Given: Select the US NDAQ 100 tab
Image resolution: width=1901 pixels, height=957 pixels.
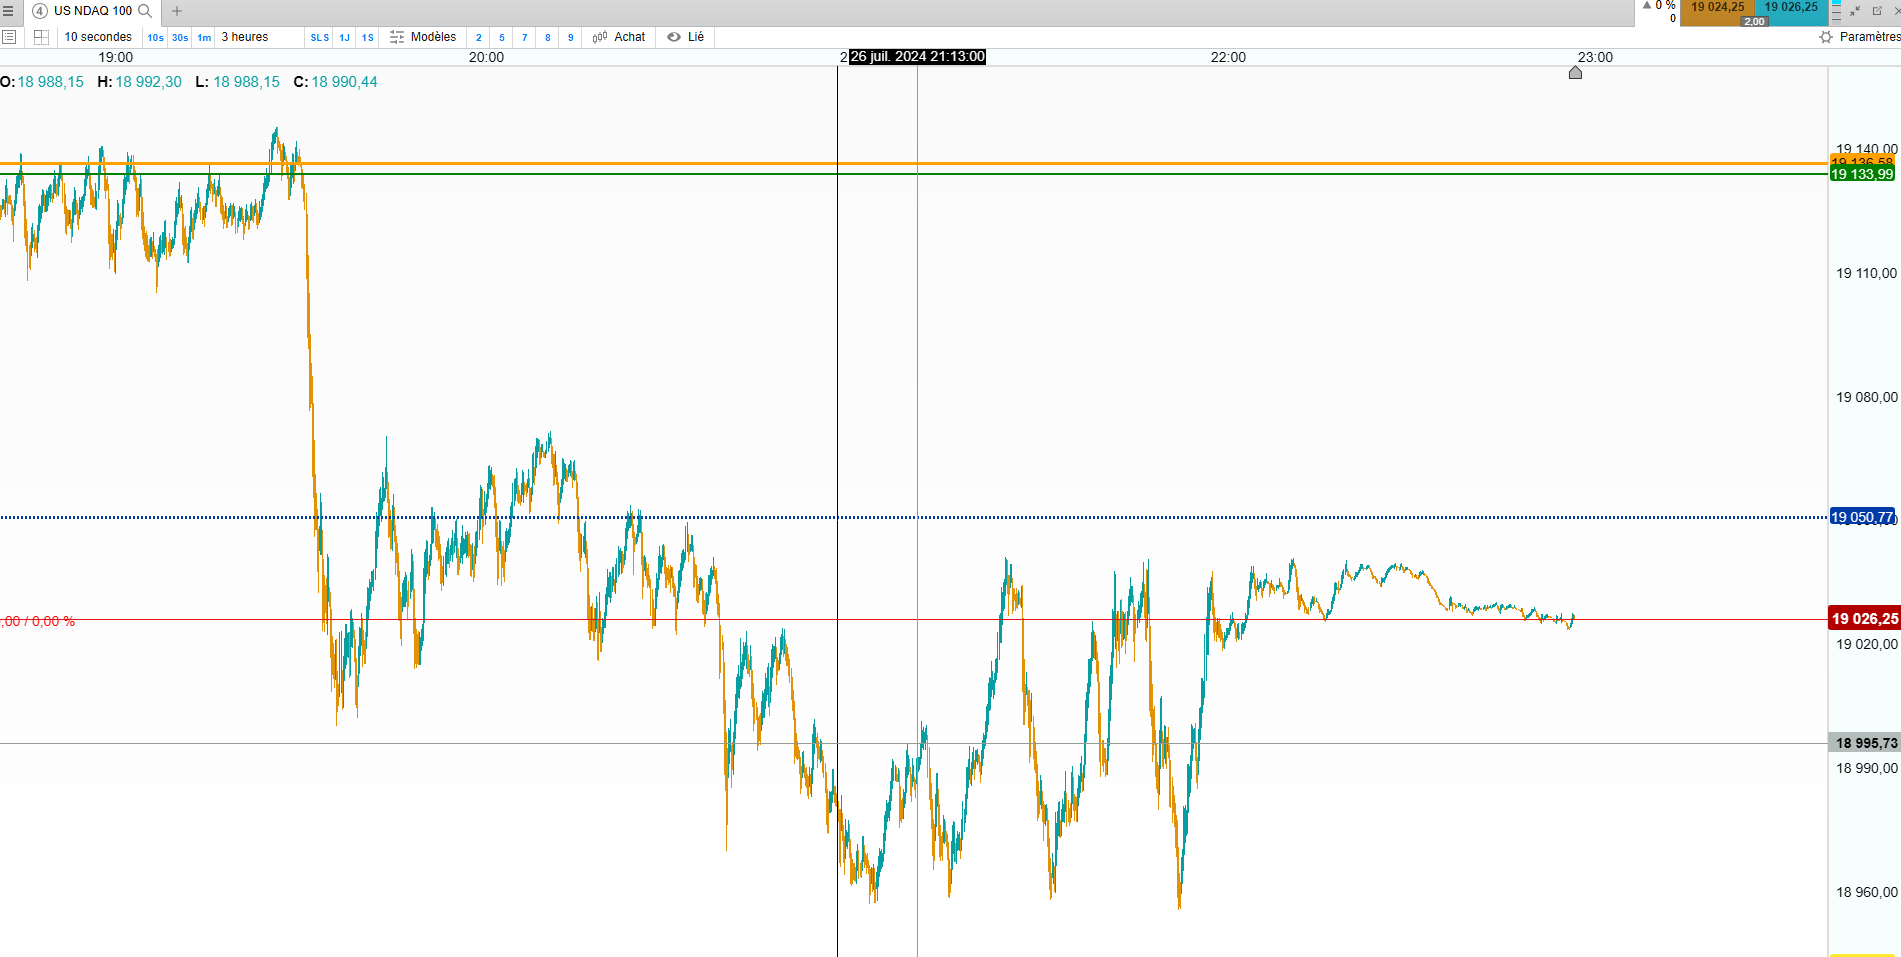Looking at the screenshot, I should click(x=93, y=11).
